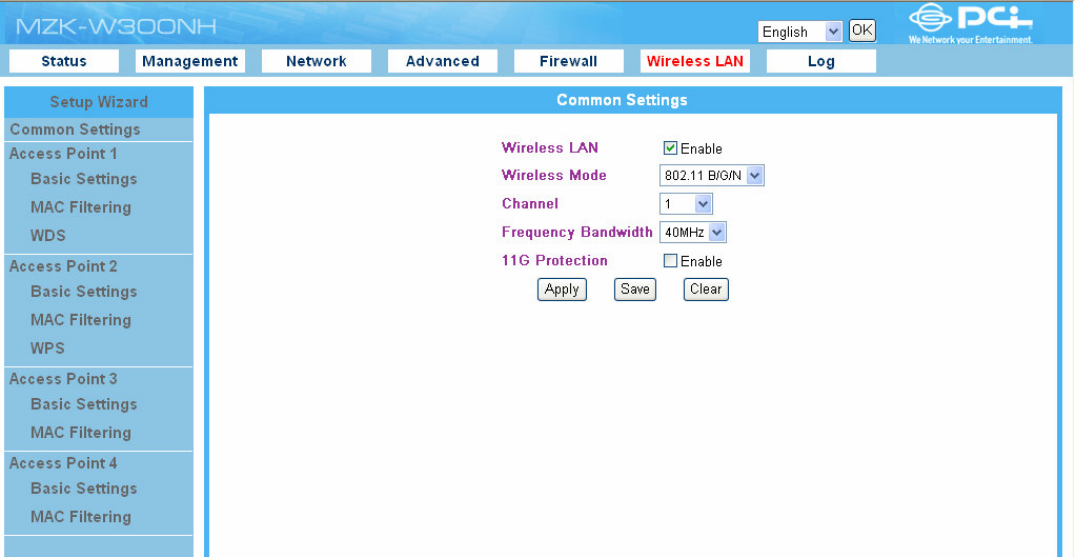Open the Status tab
The image size is (1075, 557).
pos(64,61)
